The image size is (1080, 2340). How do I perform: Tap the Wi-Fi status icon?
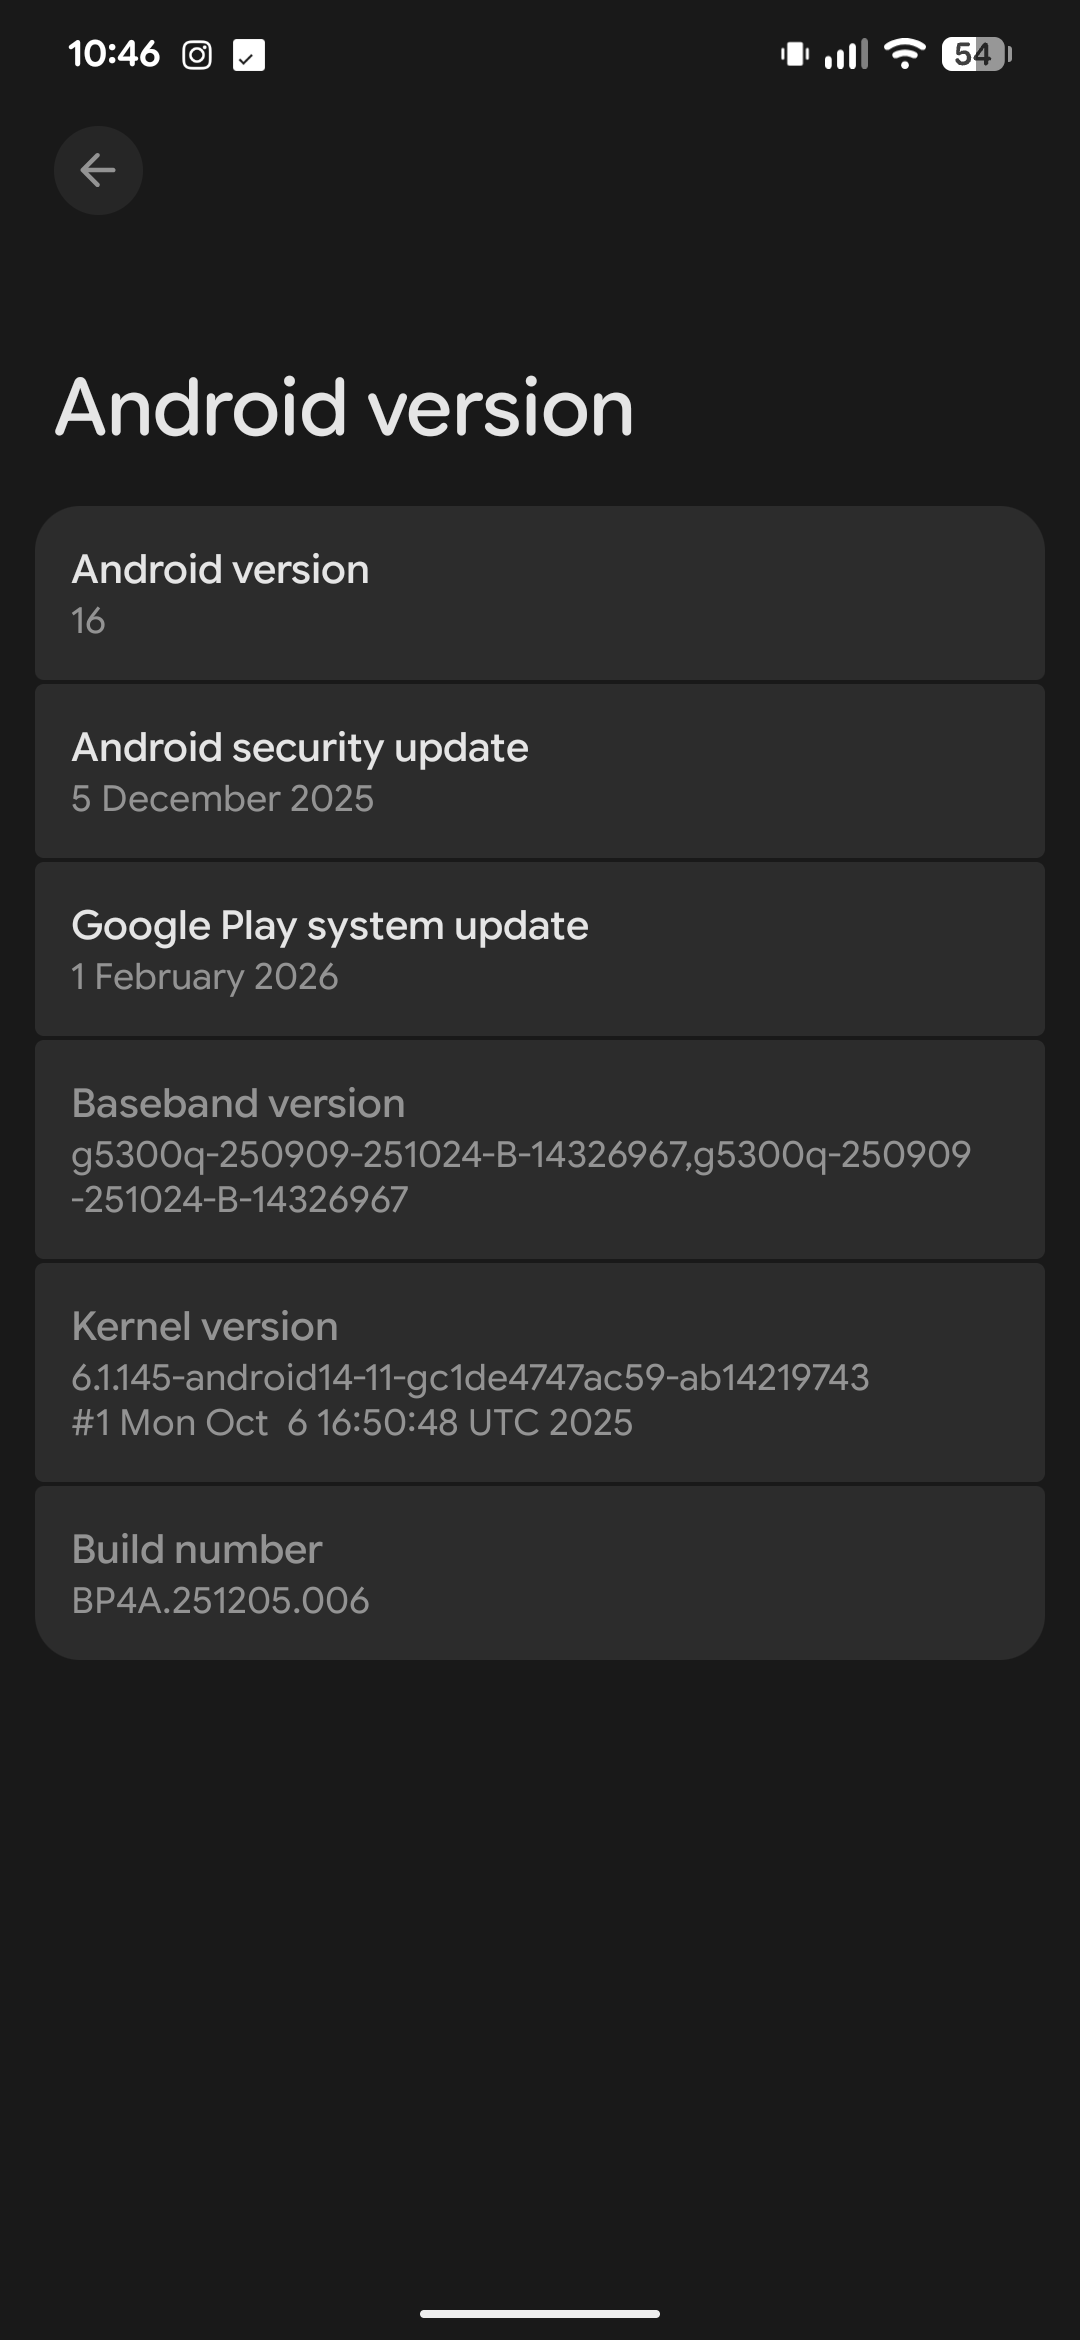(x=905, y=54)
